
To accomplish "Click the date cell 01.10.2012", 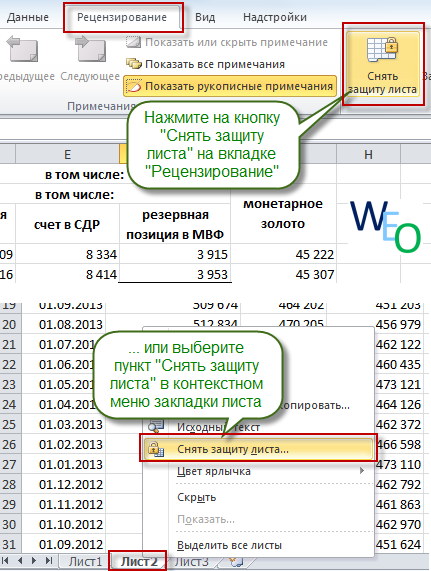I will 64,524.
